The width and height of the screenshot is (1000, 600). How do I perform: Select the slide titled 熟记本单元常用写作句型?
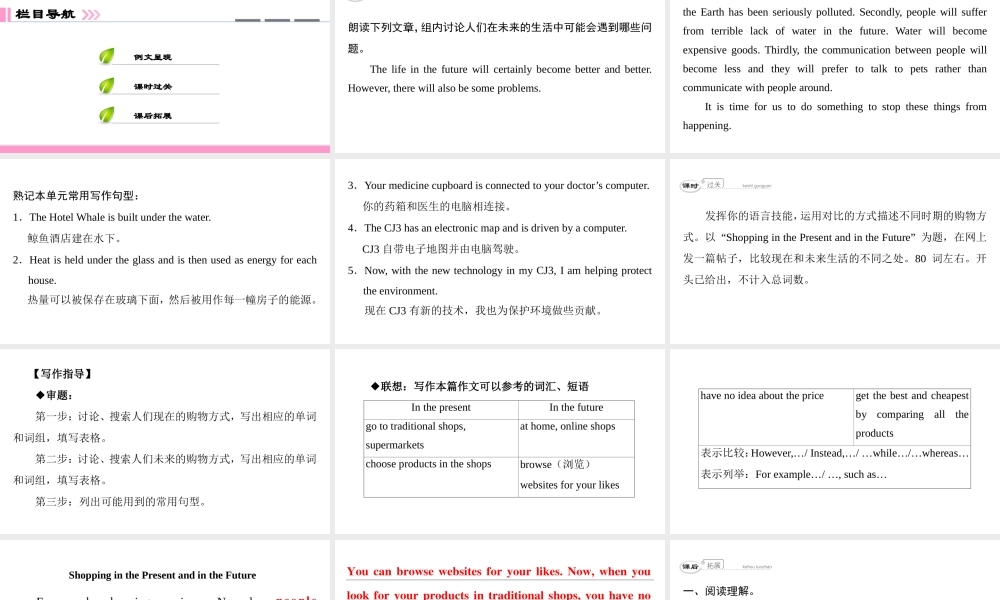coord(165,252)
